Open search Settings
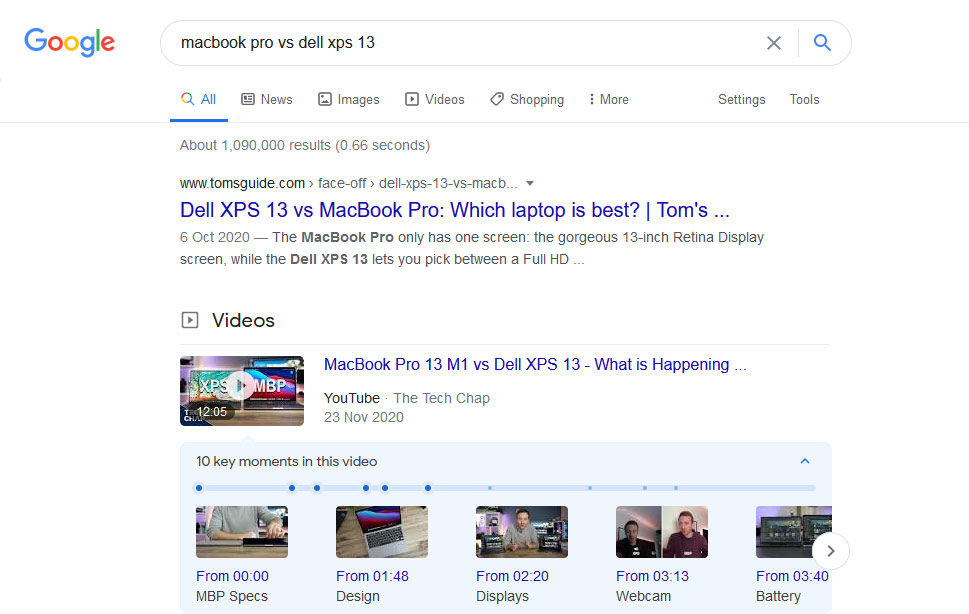 742,99
